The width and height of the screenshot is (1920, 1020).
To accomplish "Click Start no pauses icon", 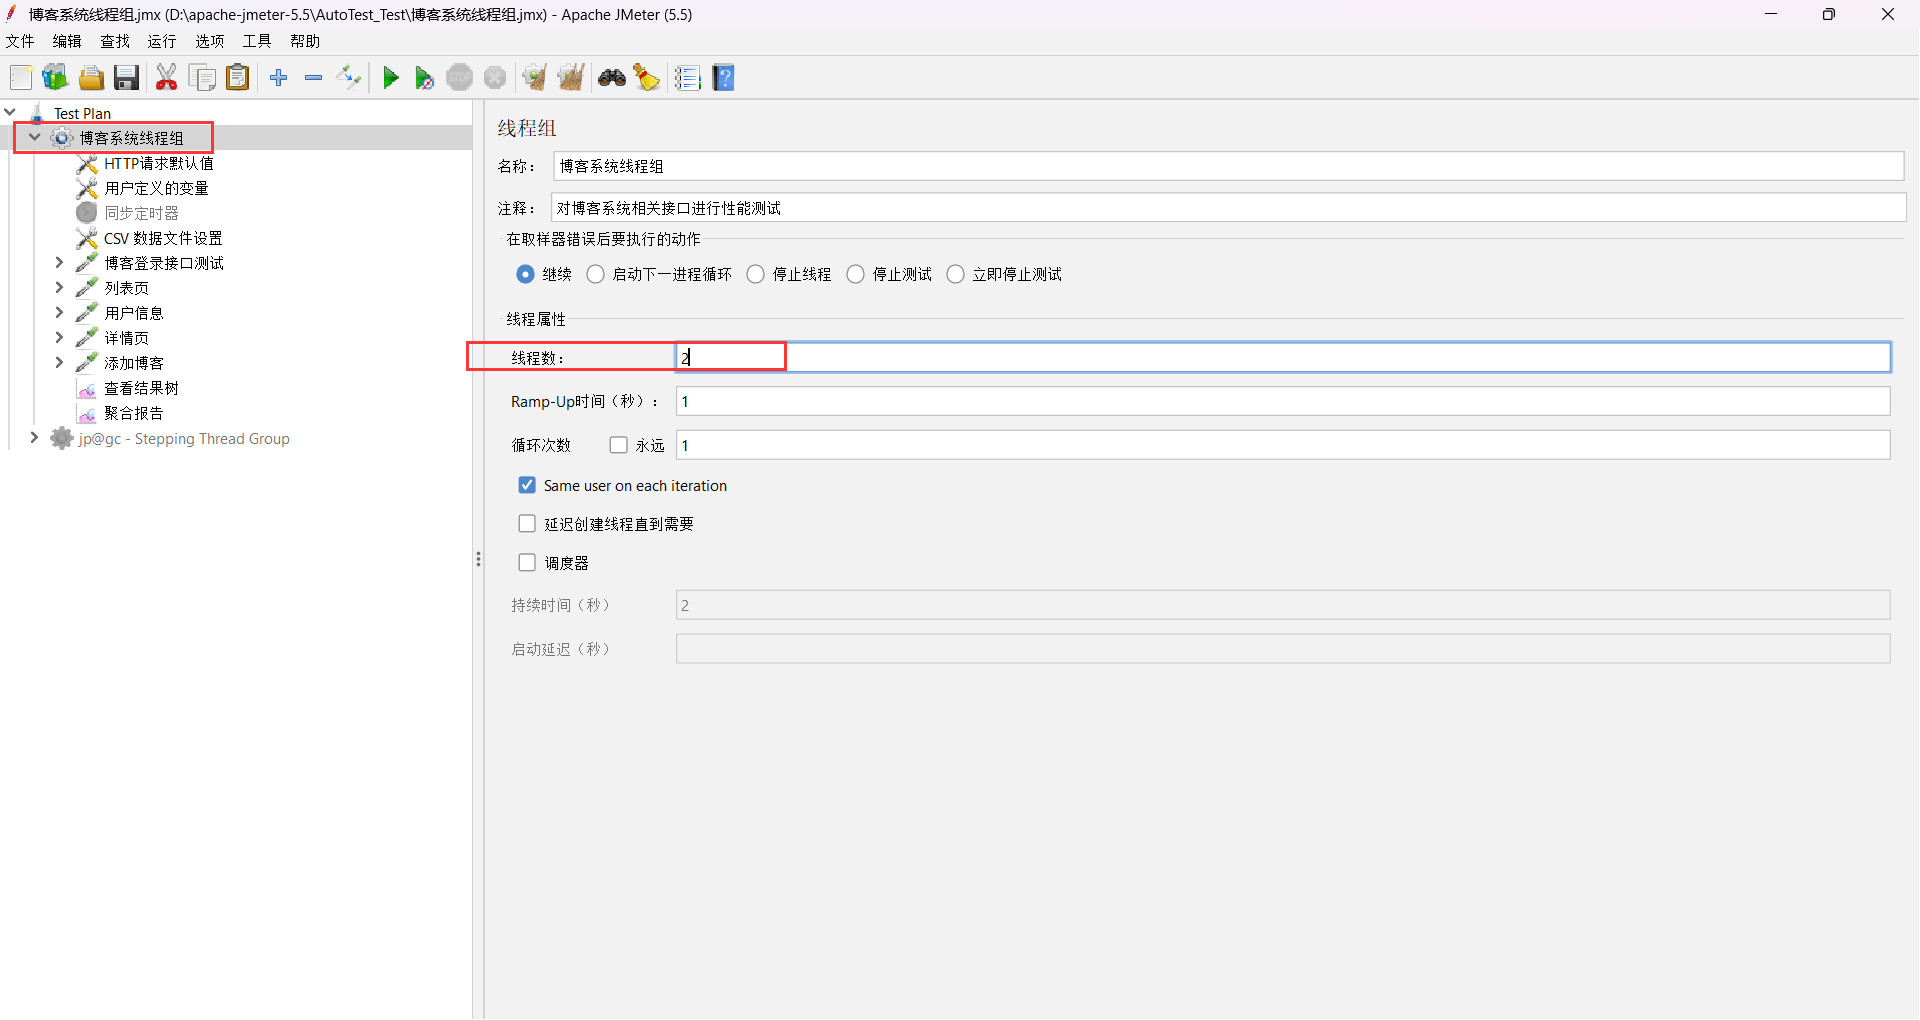I will [424, 78].
